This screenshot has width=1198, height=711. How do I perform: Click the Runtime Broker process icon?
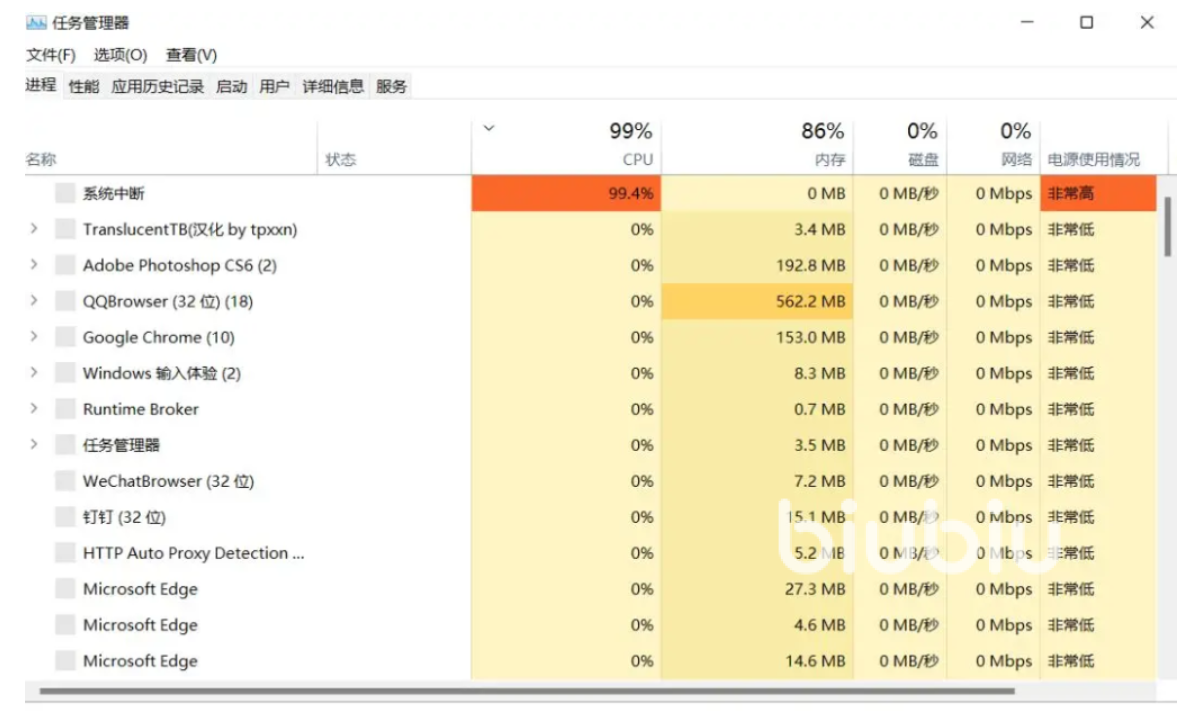65,410
